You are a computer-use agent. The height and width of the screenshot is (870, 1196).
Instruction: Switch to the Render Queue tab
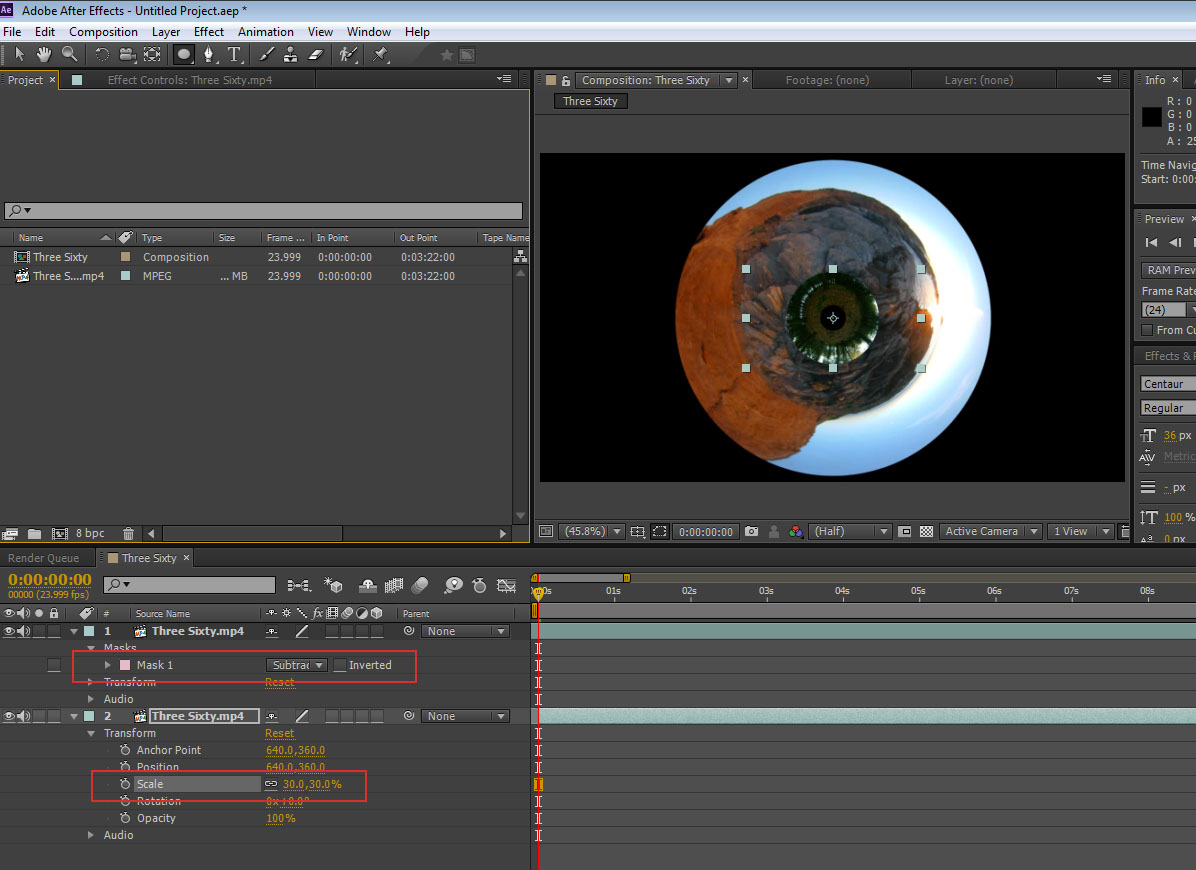43,558
